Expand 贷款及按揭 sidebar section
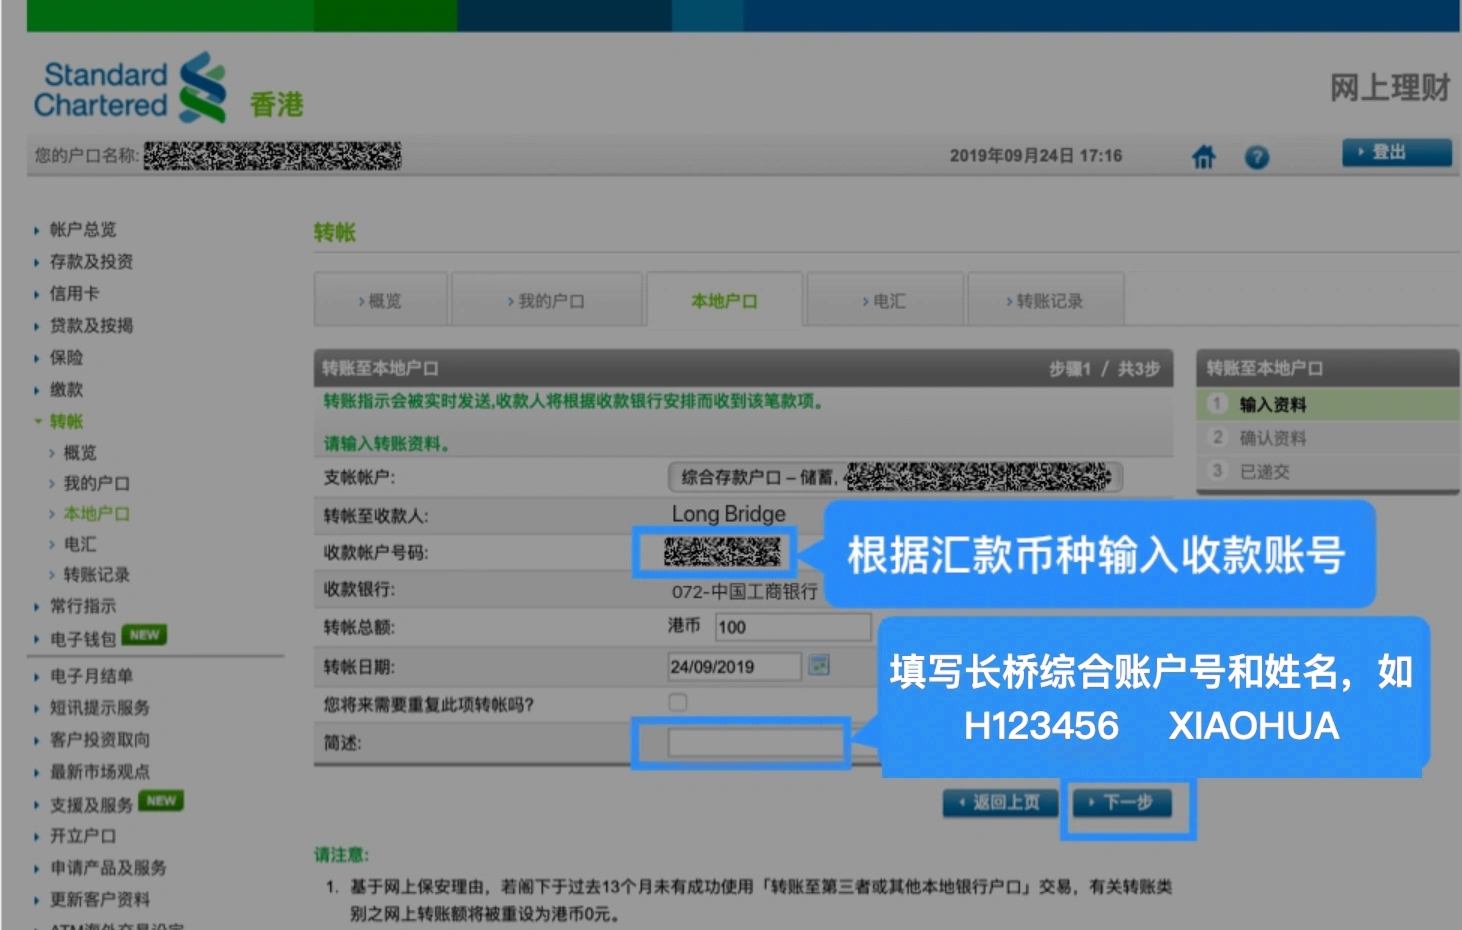 pos(91,325)
